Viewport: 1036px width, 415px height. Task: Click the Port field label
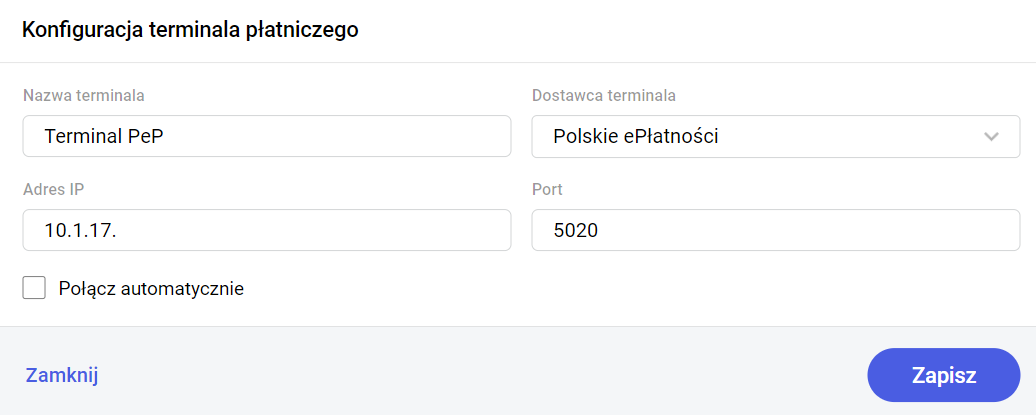coord(547,189)
